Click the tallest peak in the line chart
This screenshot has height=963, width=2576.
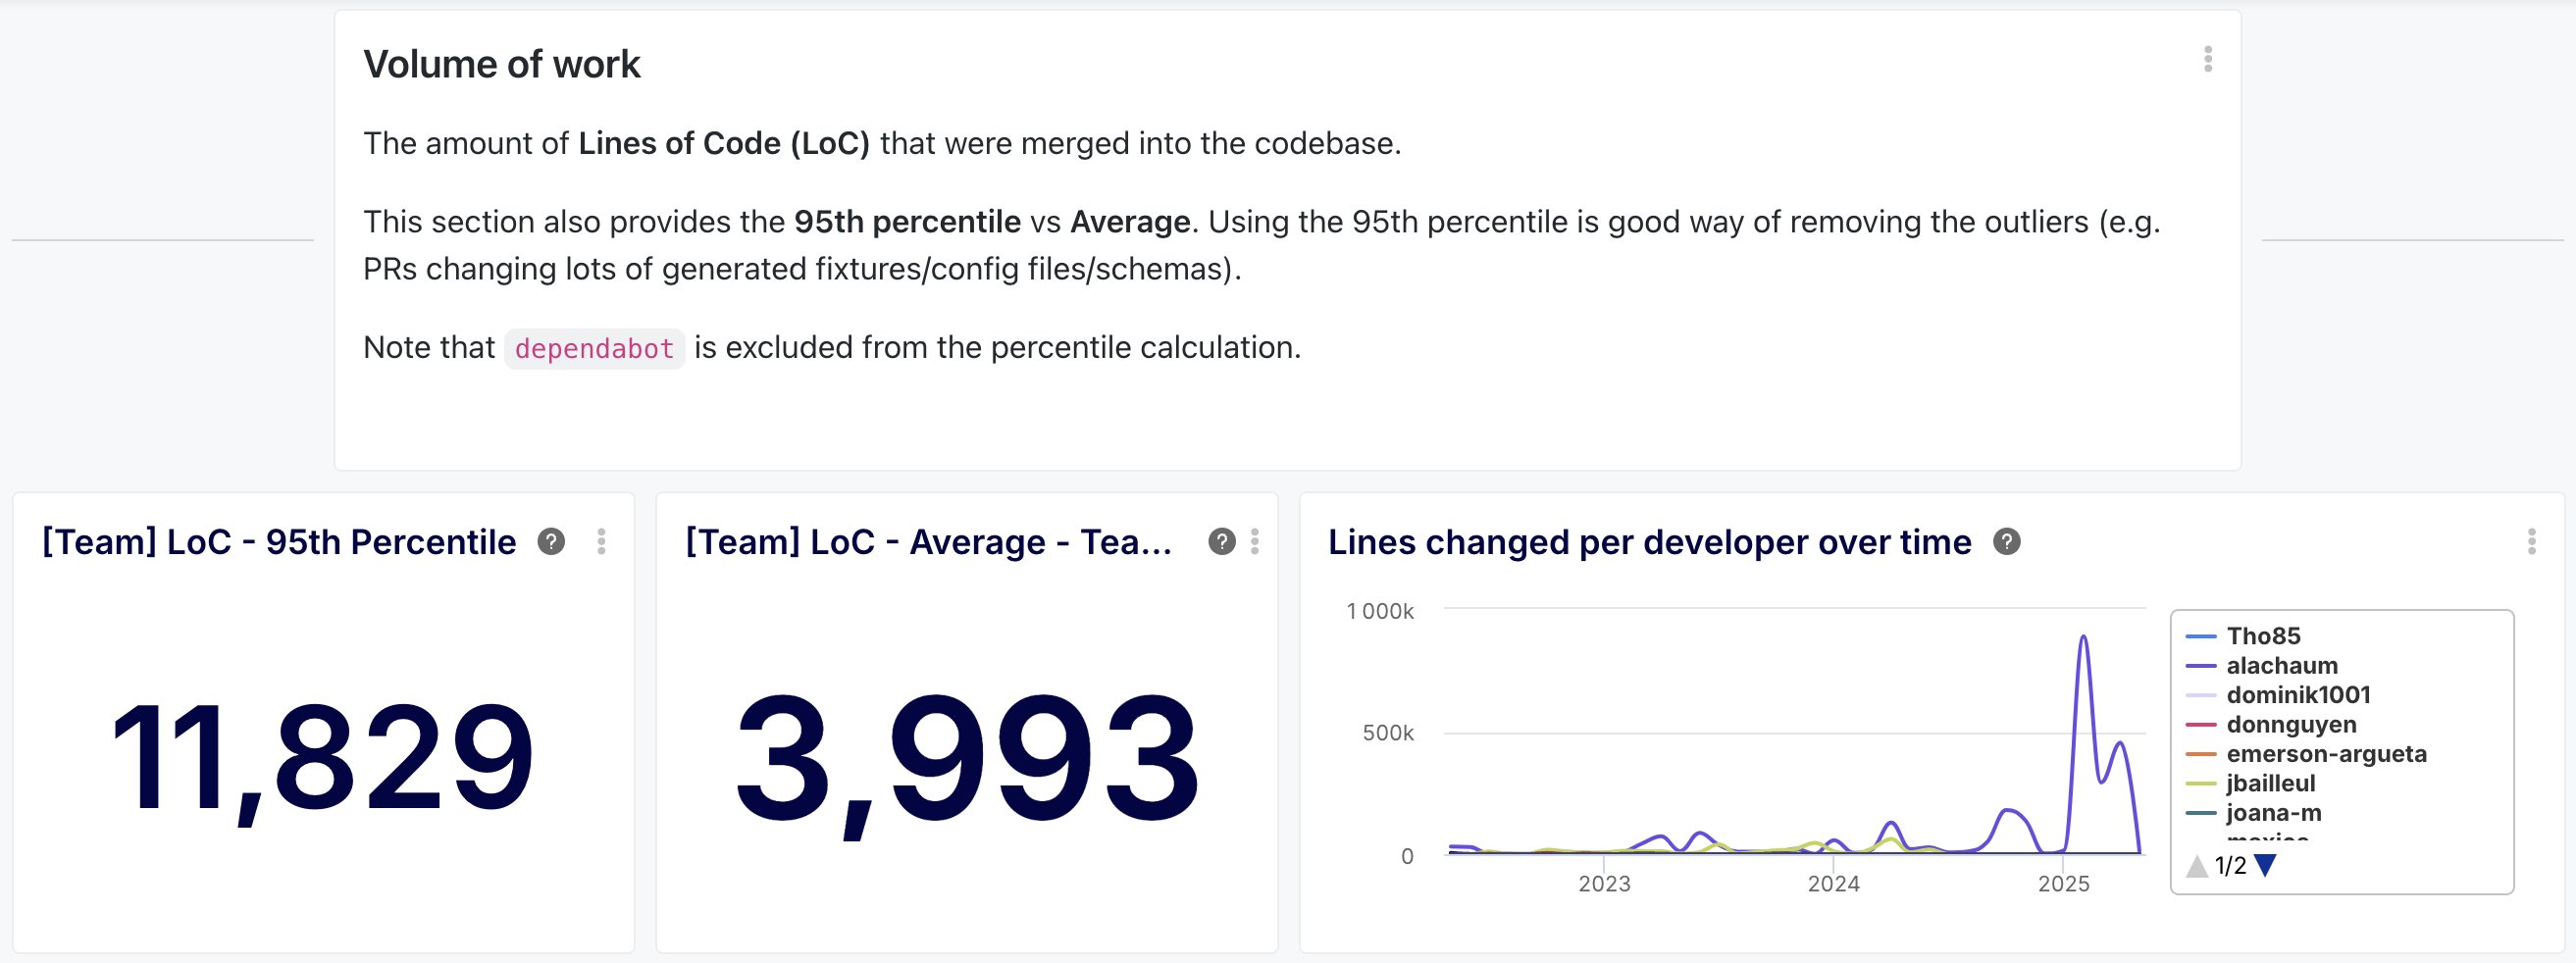coord(2083,637)
